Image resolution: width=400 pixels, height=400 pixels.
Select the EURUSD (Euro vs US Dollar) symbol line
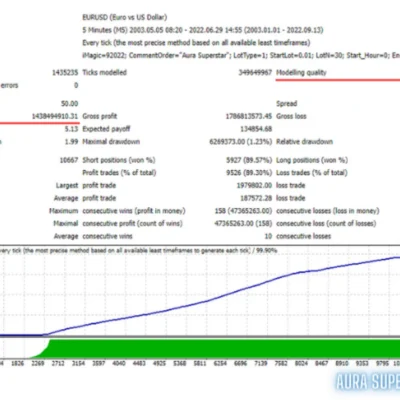tap(125, 17)
